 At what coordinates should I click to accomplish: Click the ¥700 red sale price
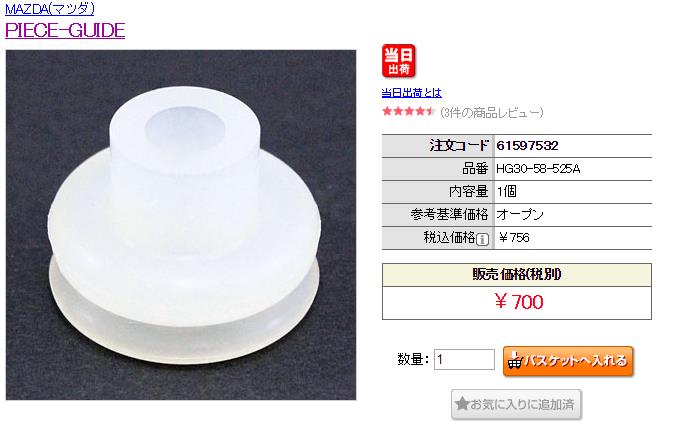click(x=519, y=302)
